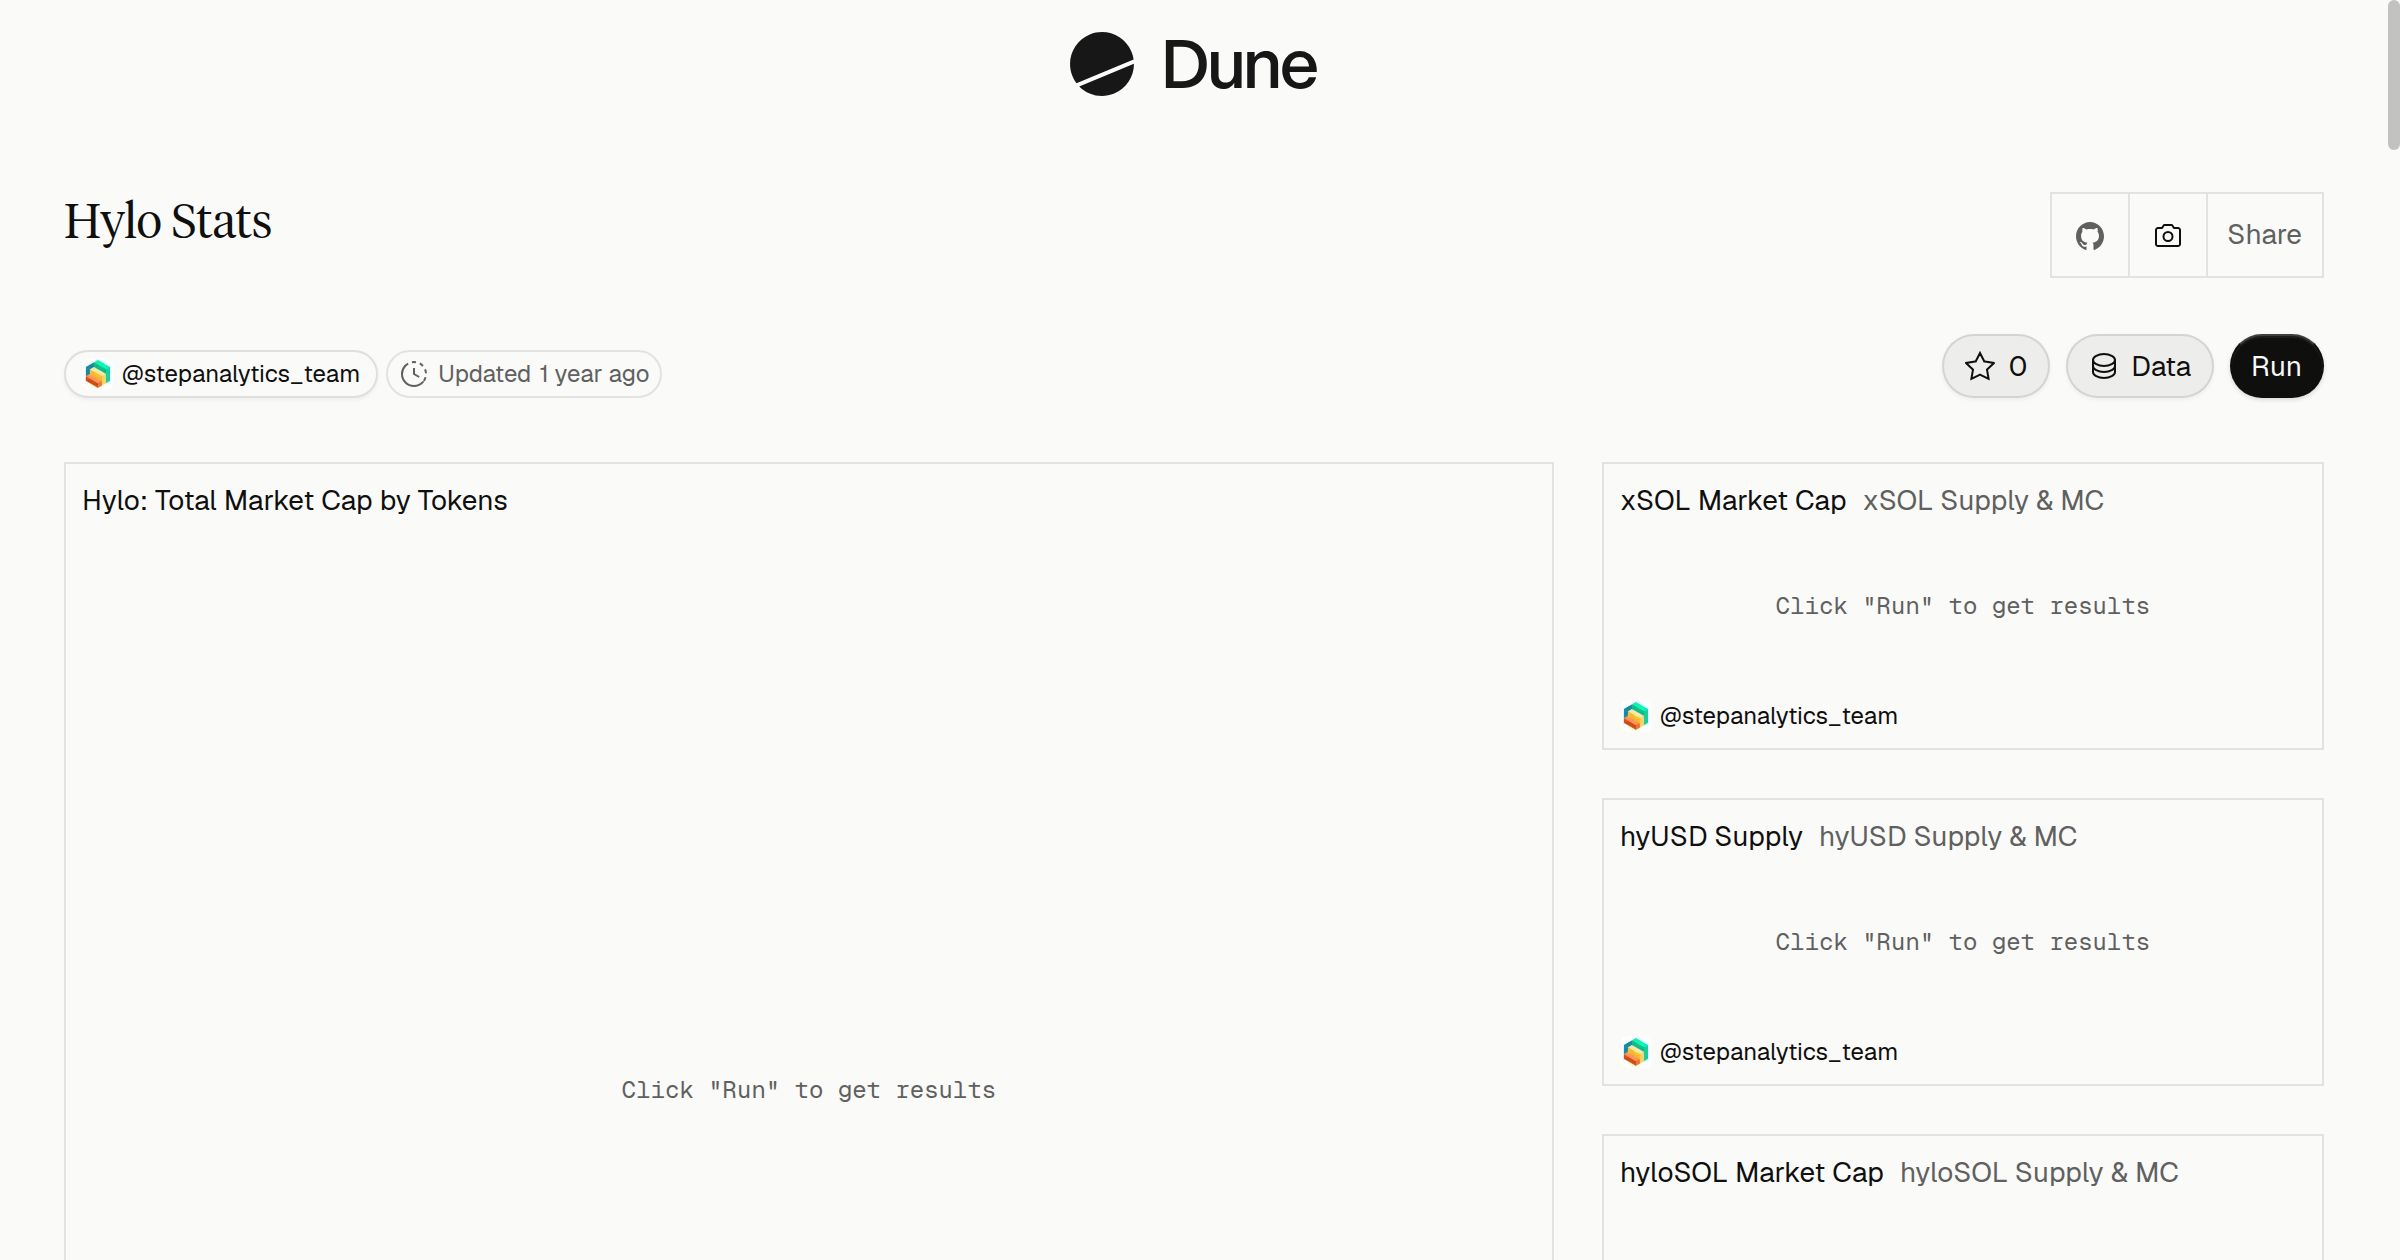The height and width of the screenshot is (1260, 2400).
Task: Open hyUSD Supply & MC query link
Action: 1948,836
